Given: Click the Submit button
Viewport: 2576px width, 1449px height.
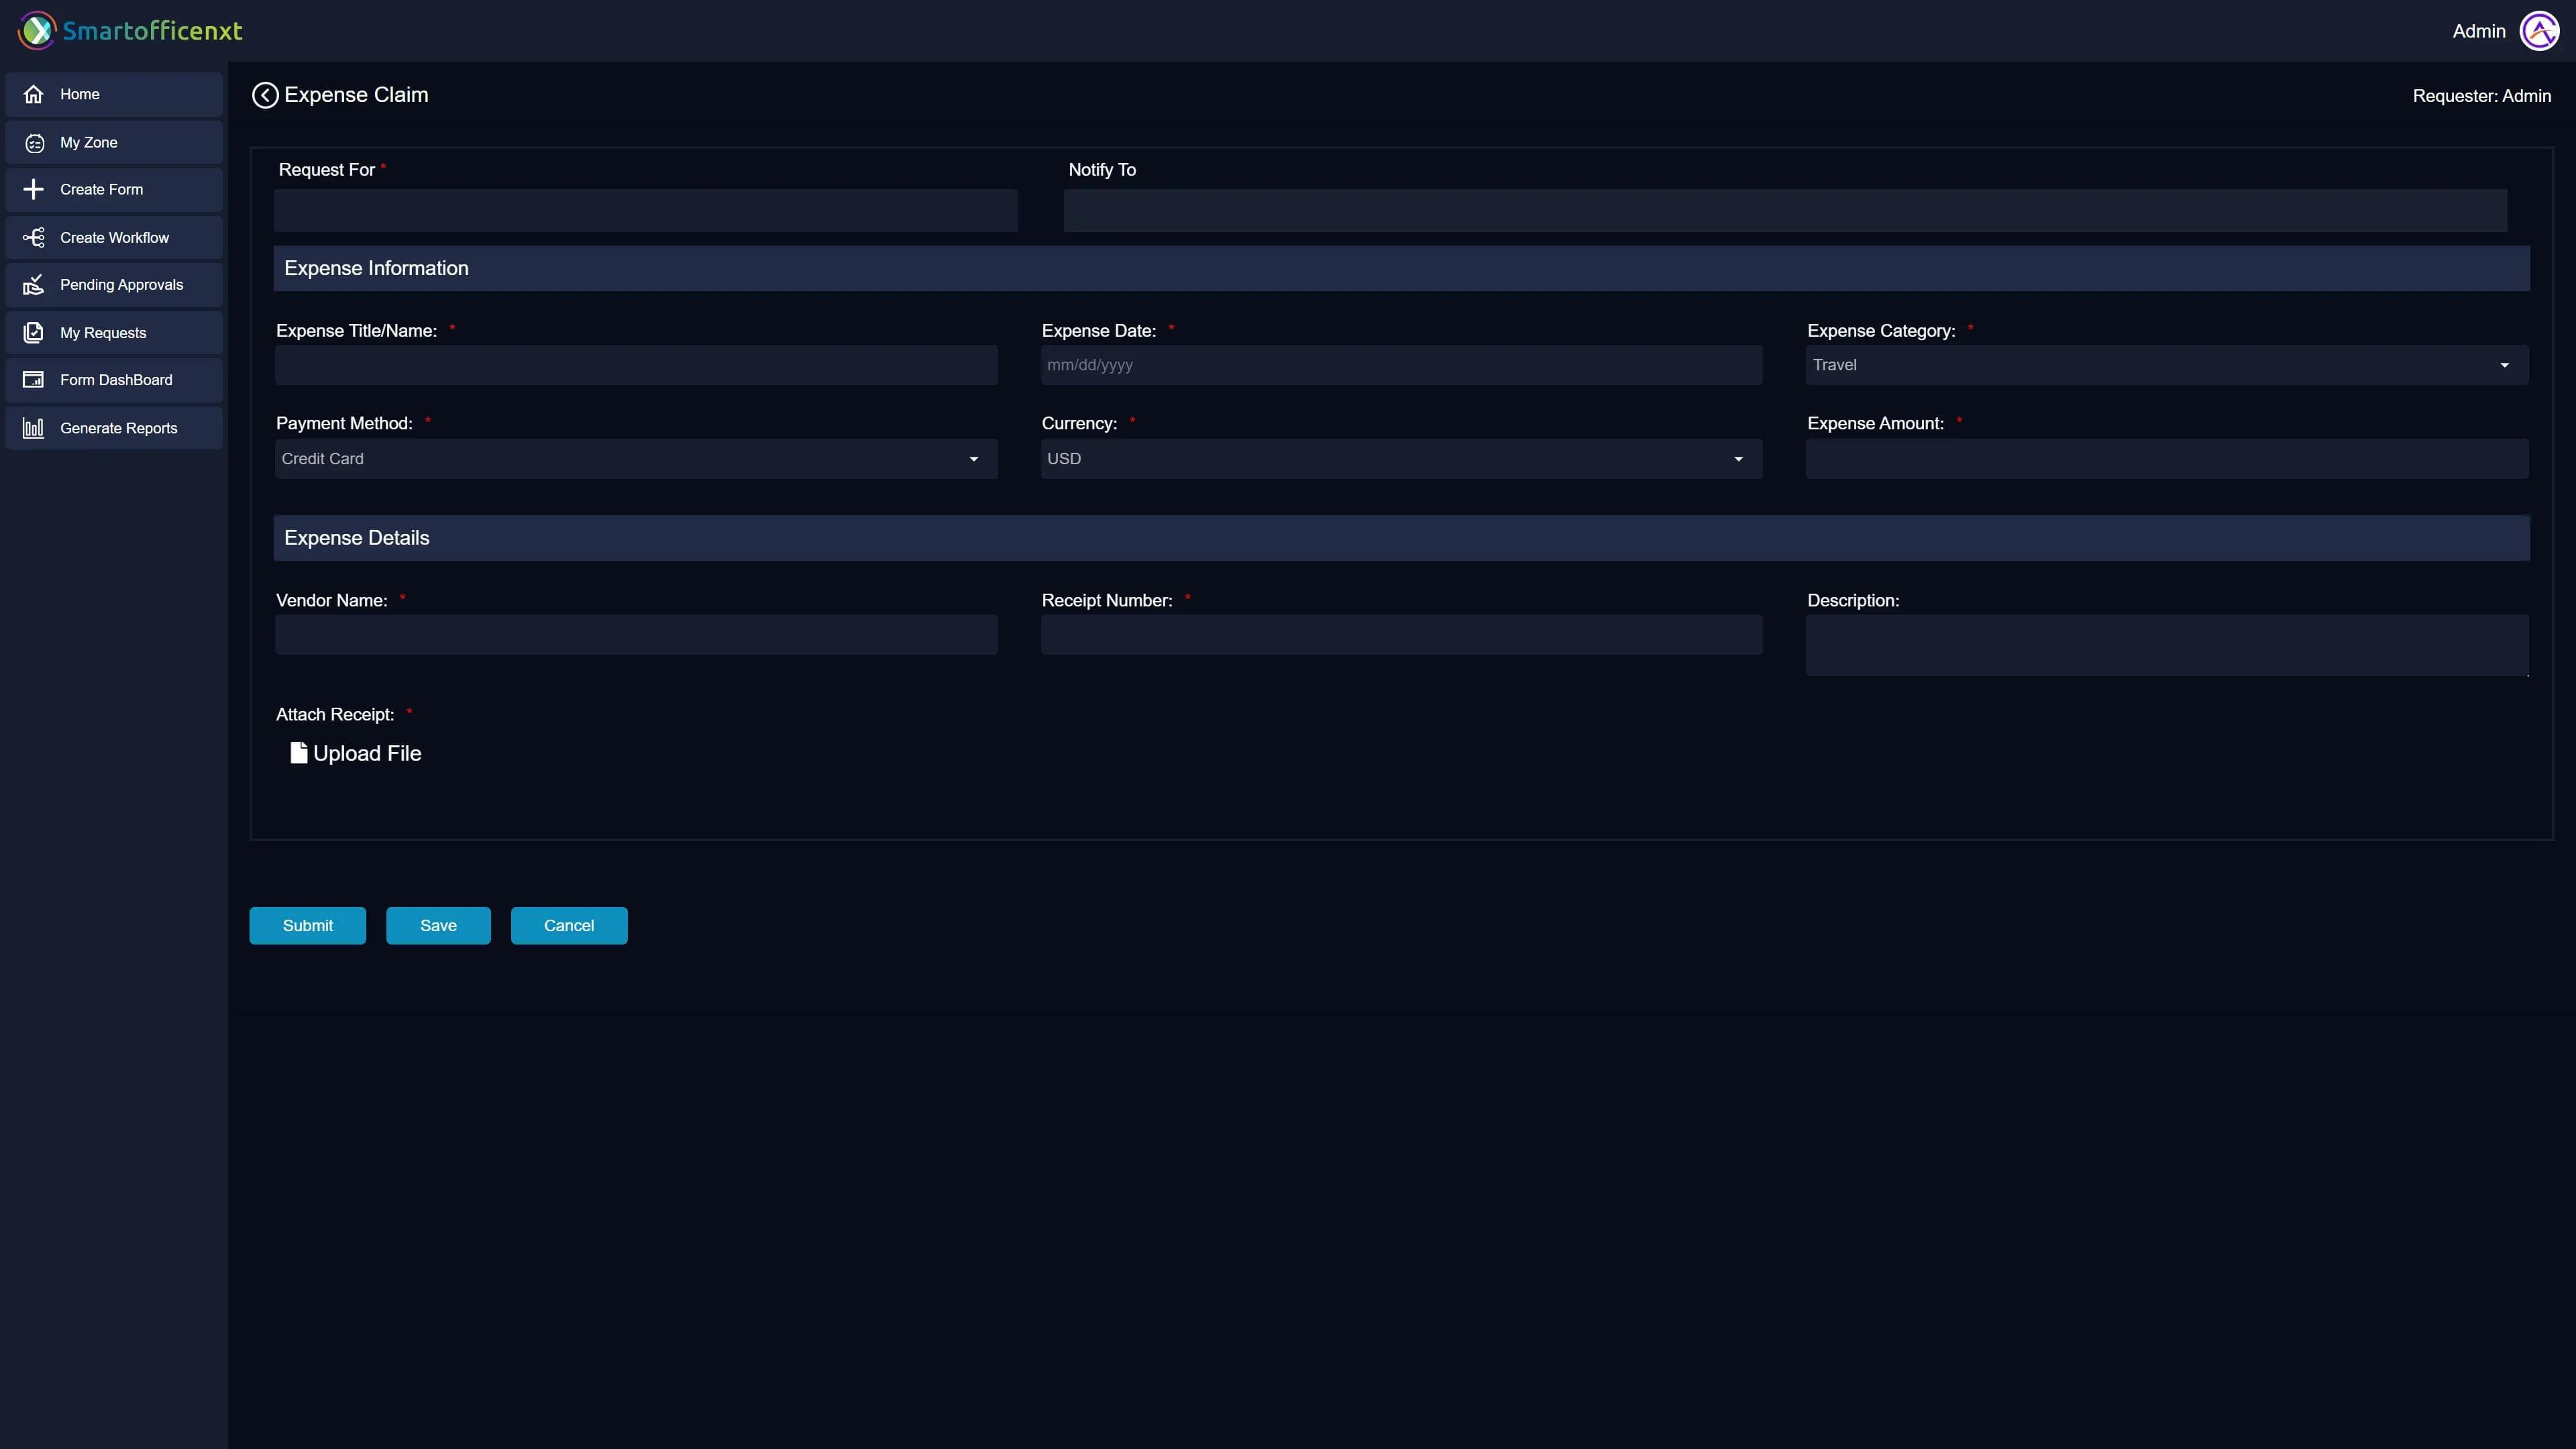Looking at the screenshot, I should 307,925.
